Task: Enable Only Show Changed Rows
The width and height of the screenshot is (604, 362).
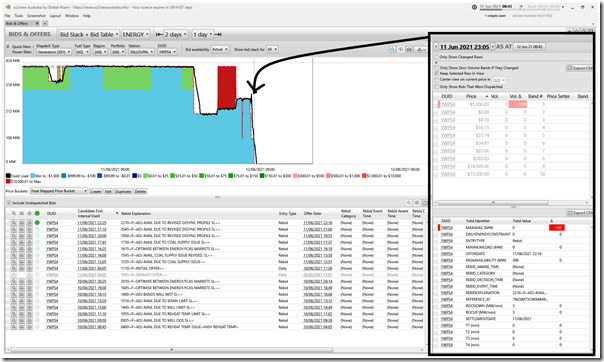Action: [436, 57]
